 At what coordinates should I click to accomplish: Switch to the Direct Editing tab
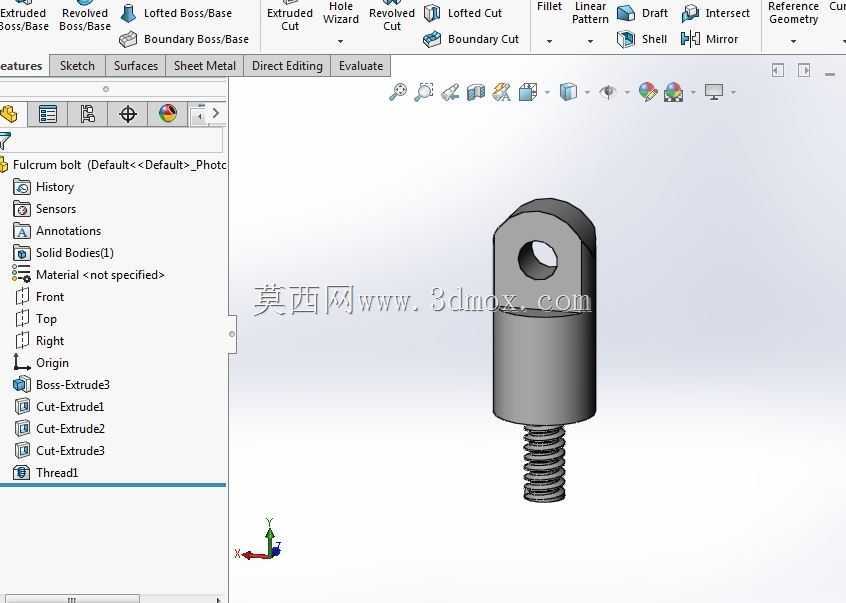point(287,66)
